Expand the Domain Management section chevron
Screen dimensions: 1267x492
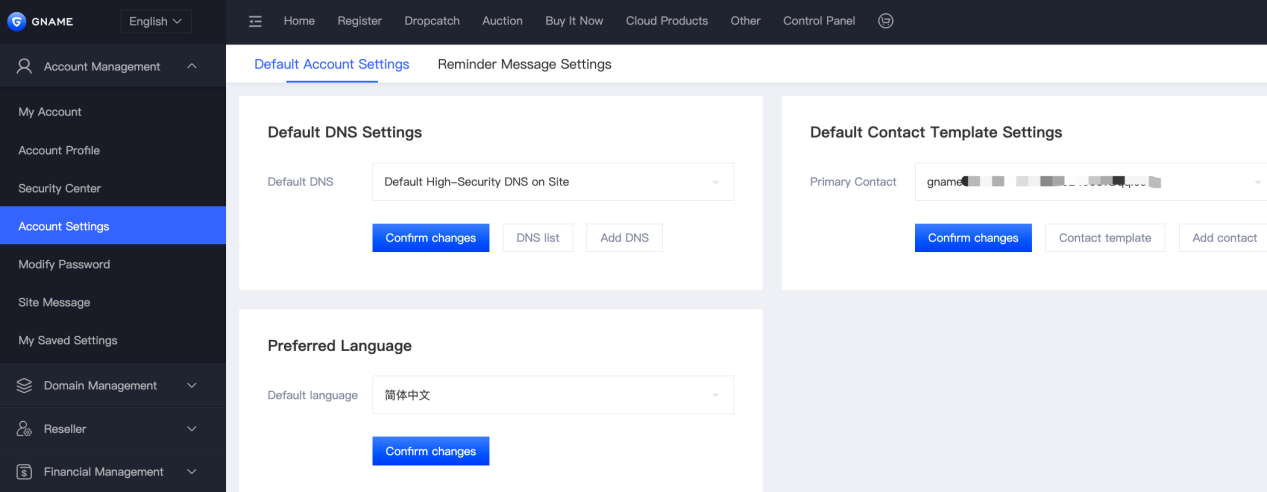tap(192, 385)
